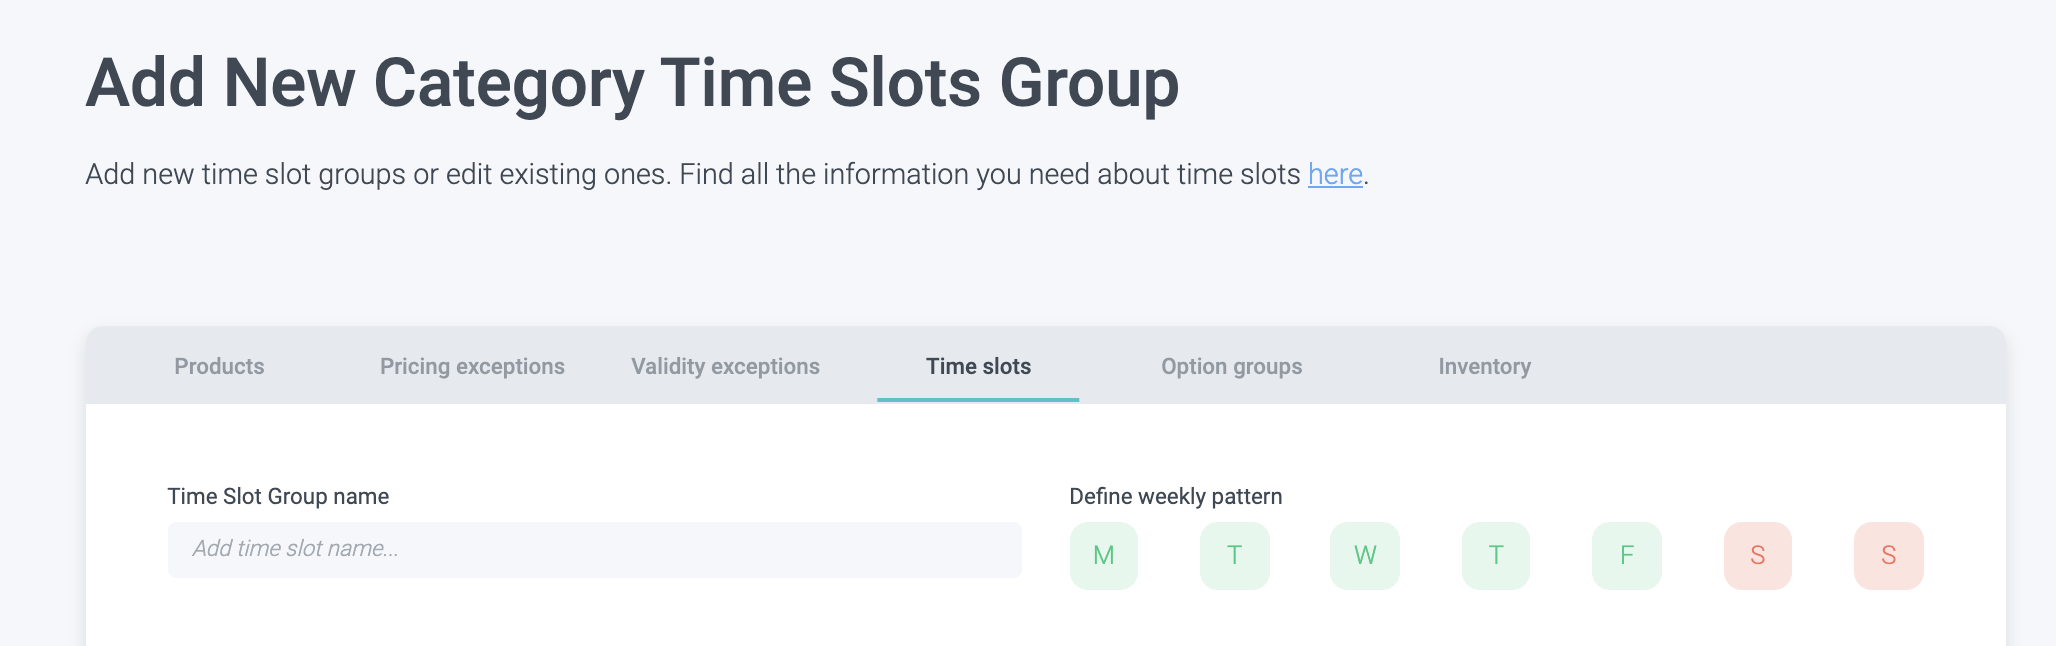Viewport: 2056px width, 646px height.
Task: Switch to the Inventory tab
Action: click(x=1484, y=366)
